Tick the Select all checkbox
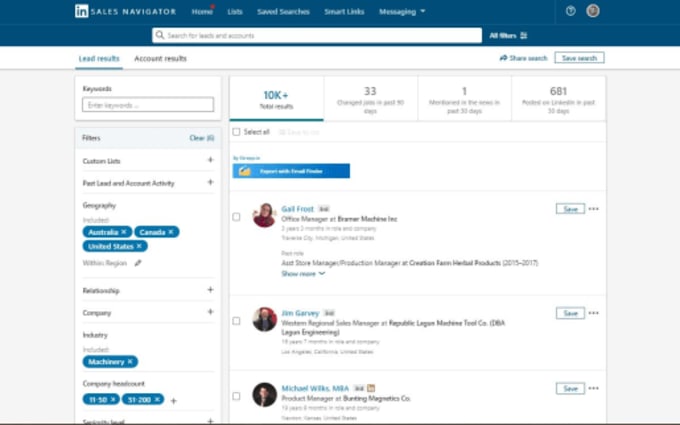Viewport: 680px width, 425px height. pyautogui.click(x=236, y=132)
